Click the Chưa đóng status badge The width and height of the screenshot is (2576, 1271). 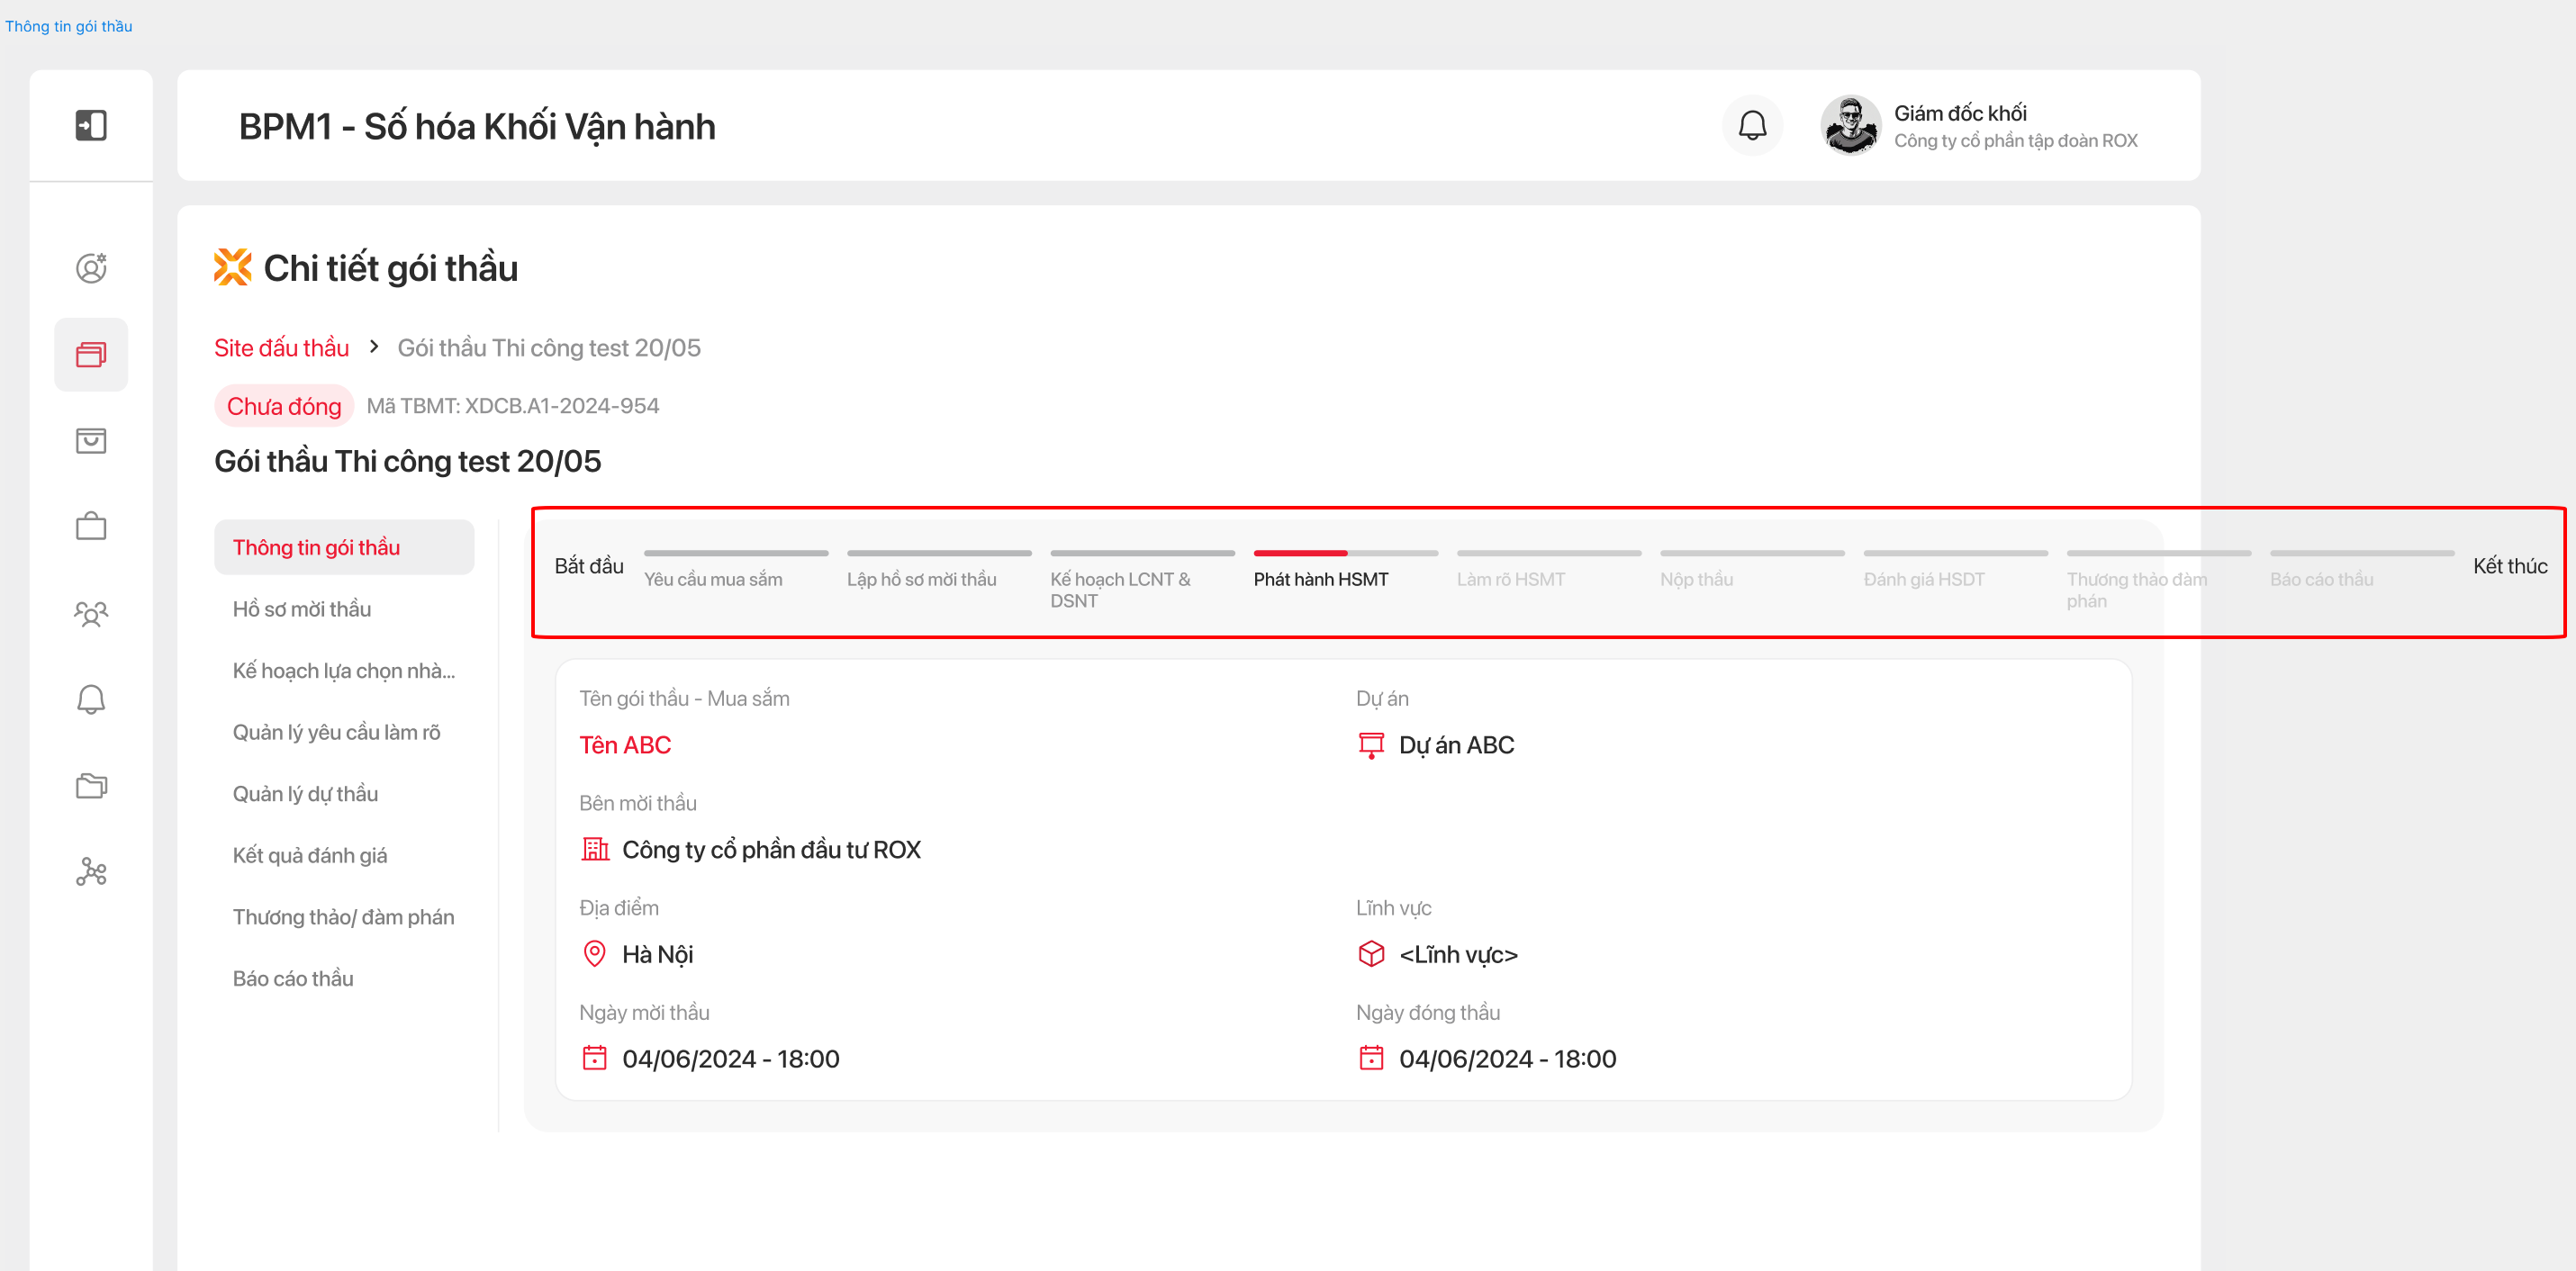(284, 406)
